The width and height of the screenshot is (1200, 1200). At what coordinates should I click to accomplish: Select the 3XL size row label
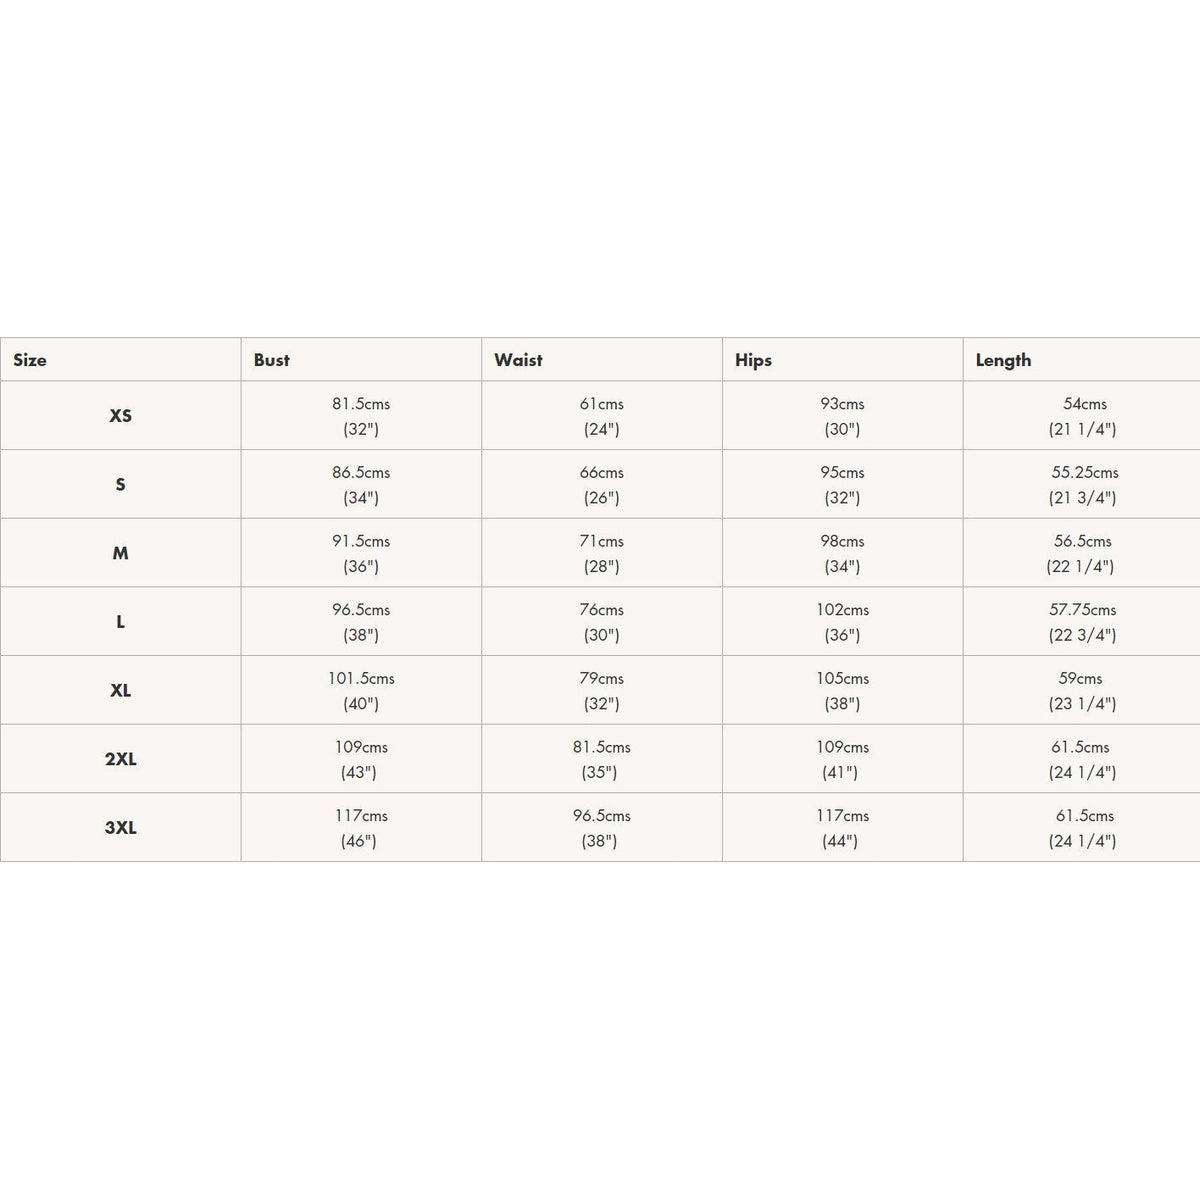point(120,828)
